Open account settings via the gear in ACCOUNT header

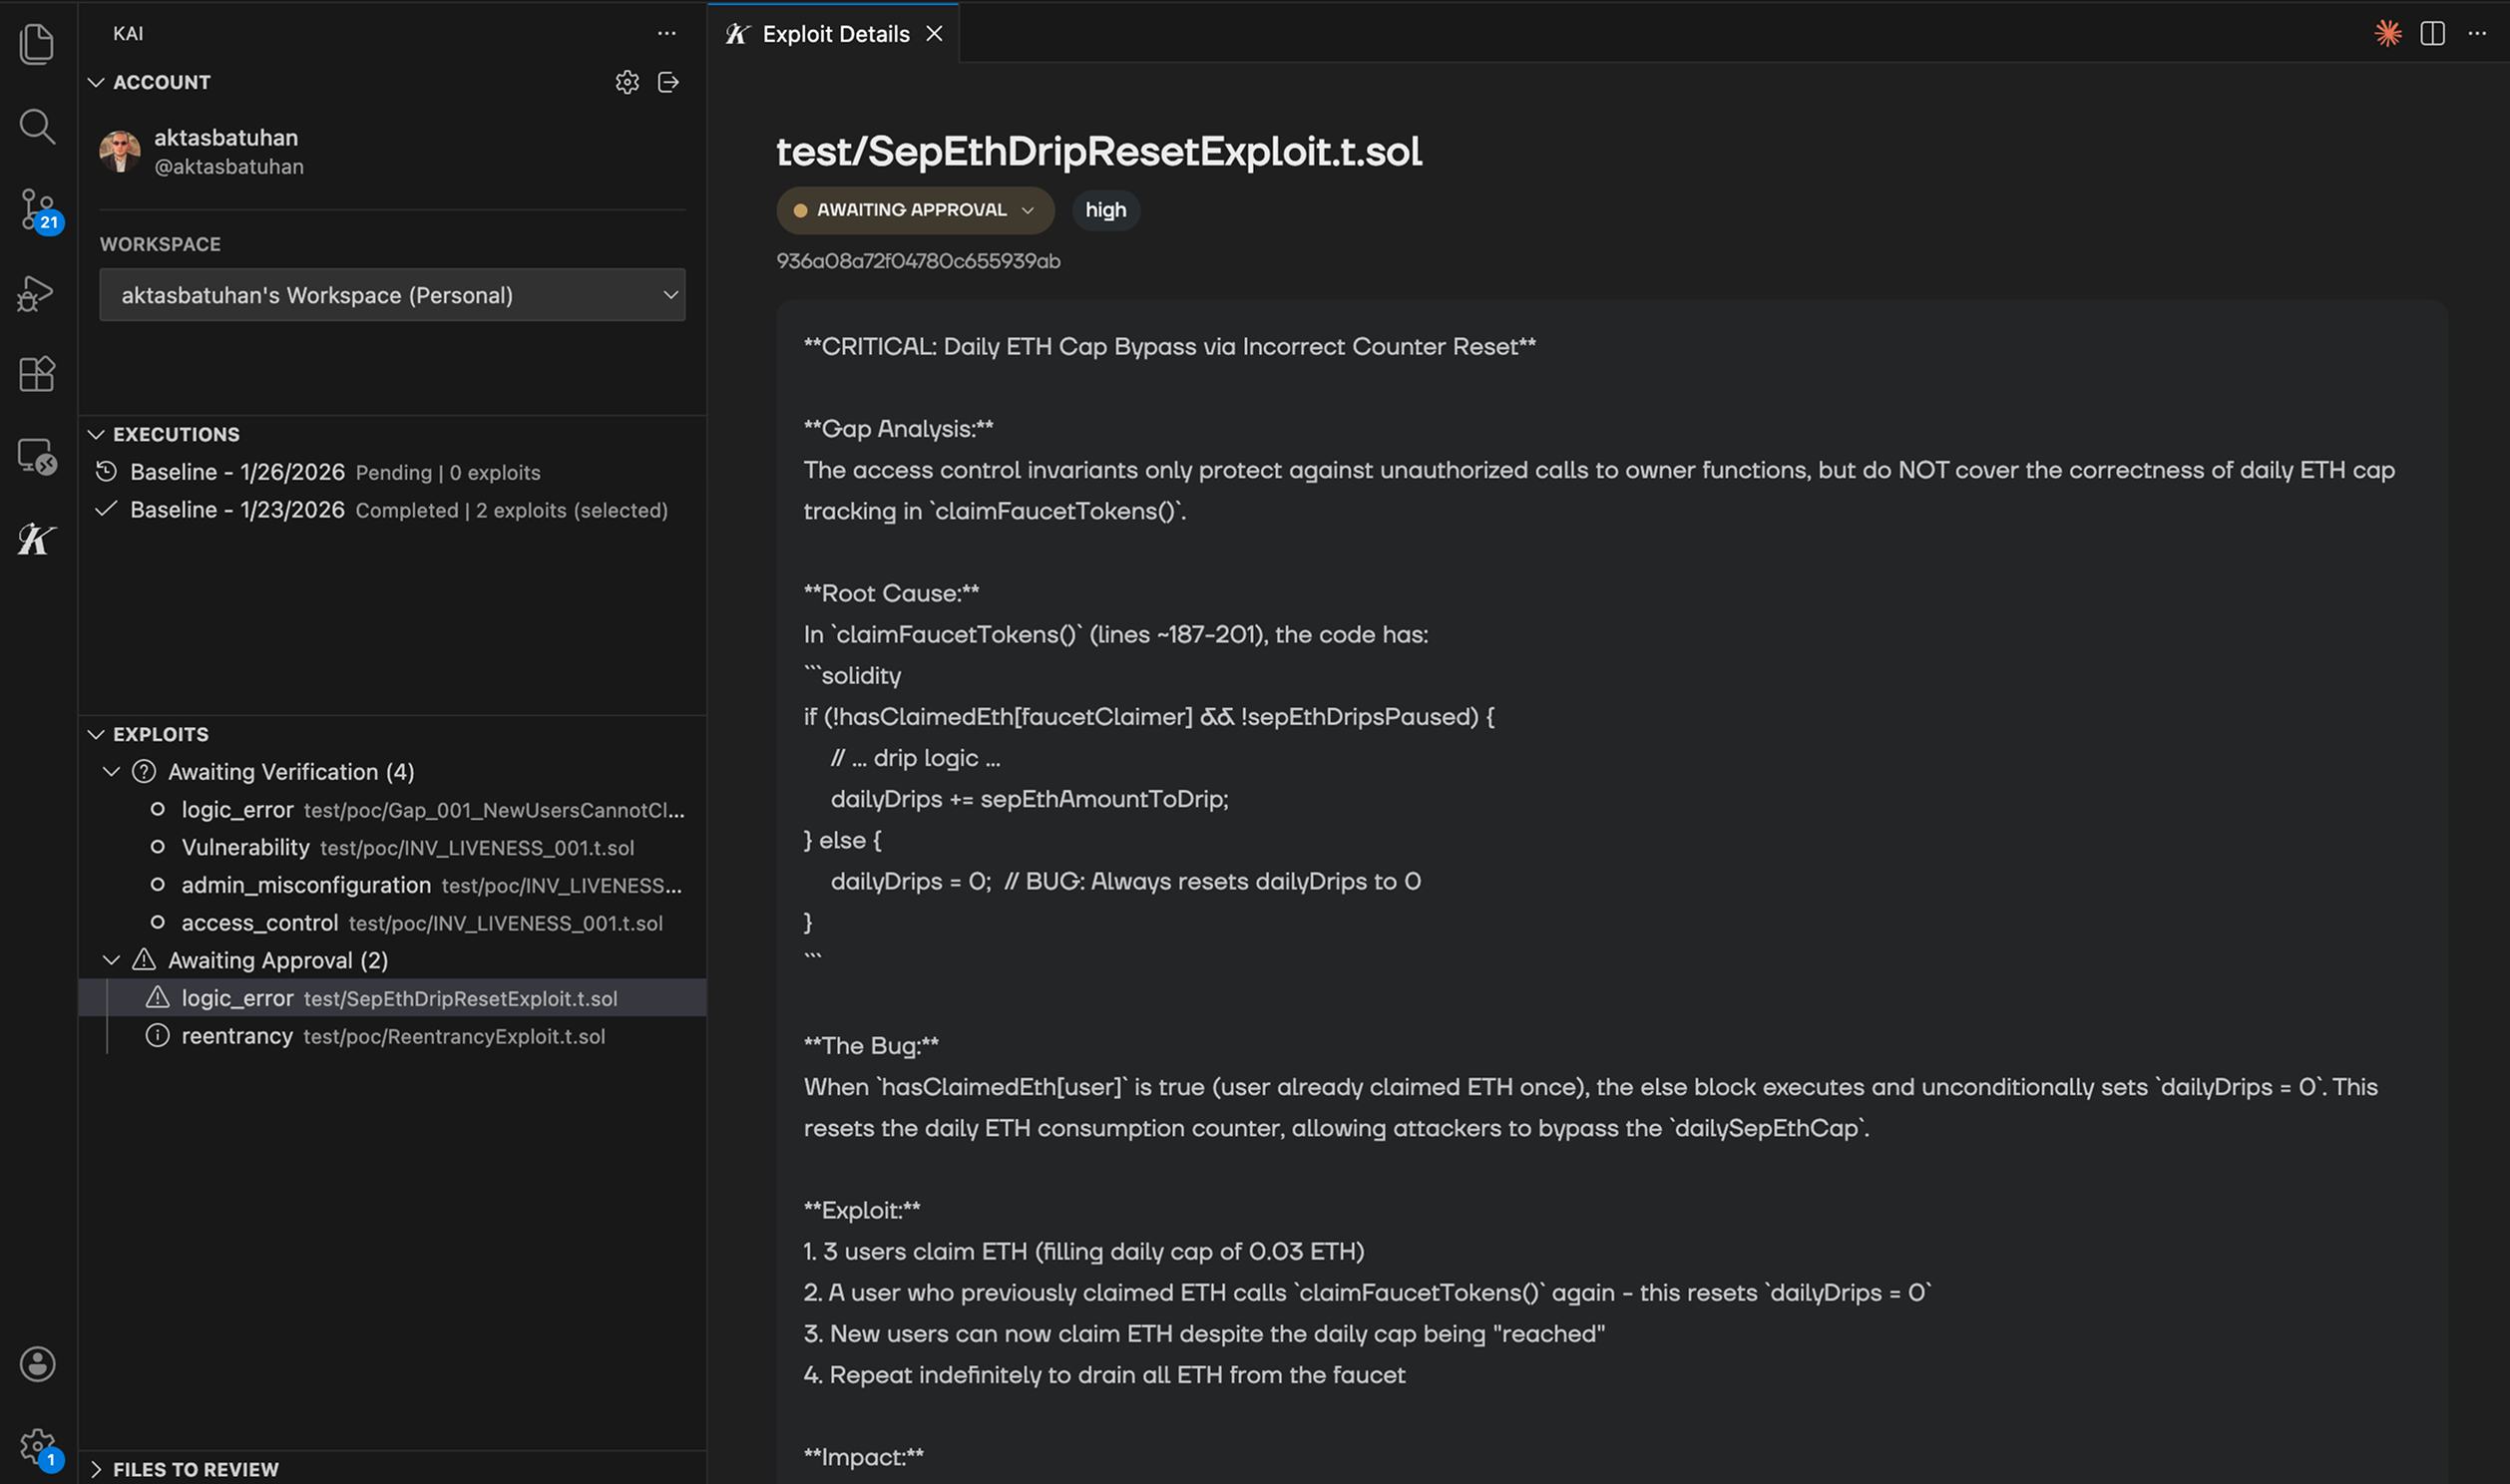(x=627, y=82)
